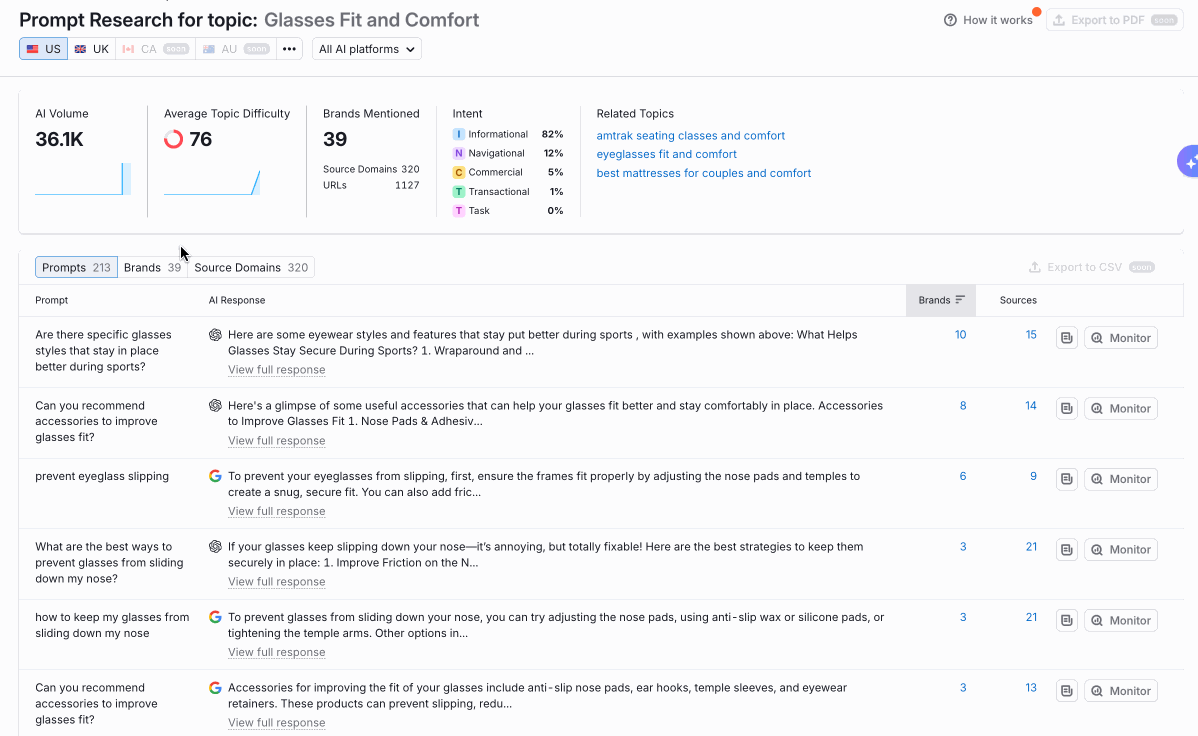Click Google icon in prevent eyeglass slipping row

pos(215,476)
